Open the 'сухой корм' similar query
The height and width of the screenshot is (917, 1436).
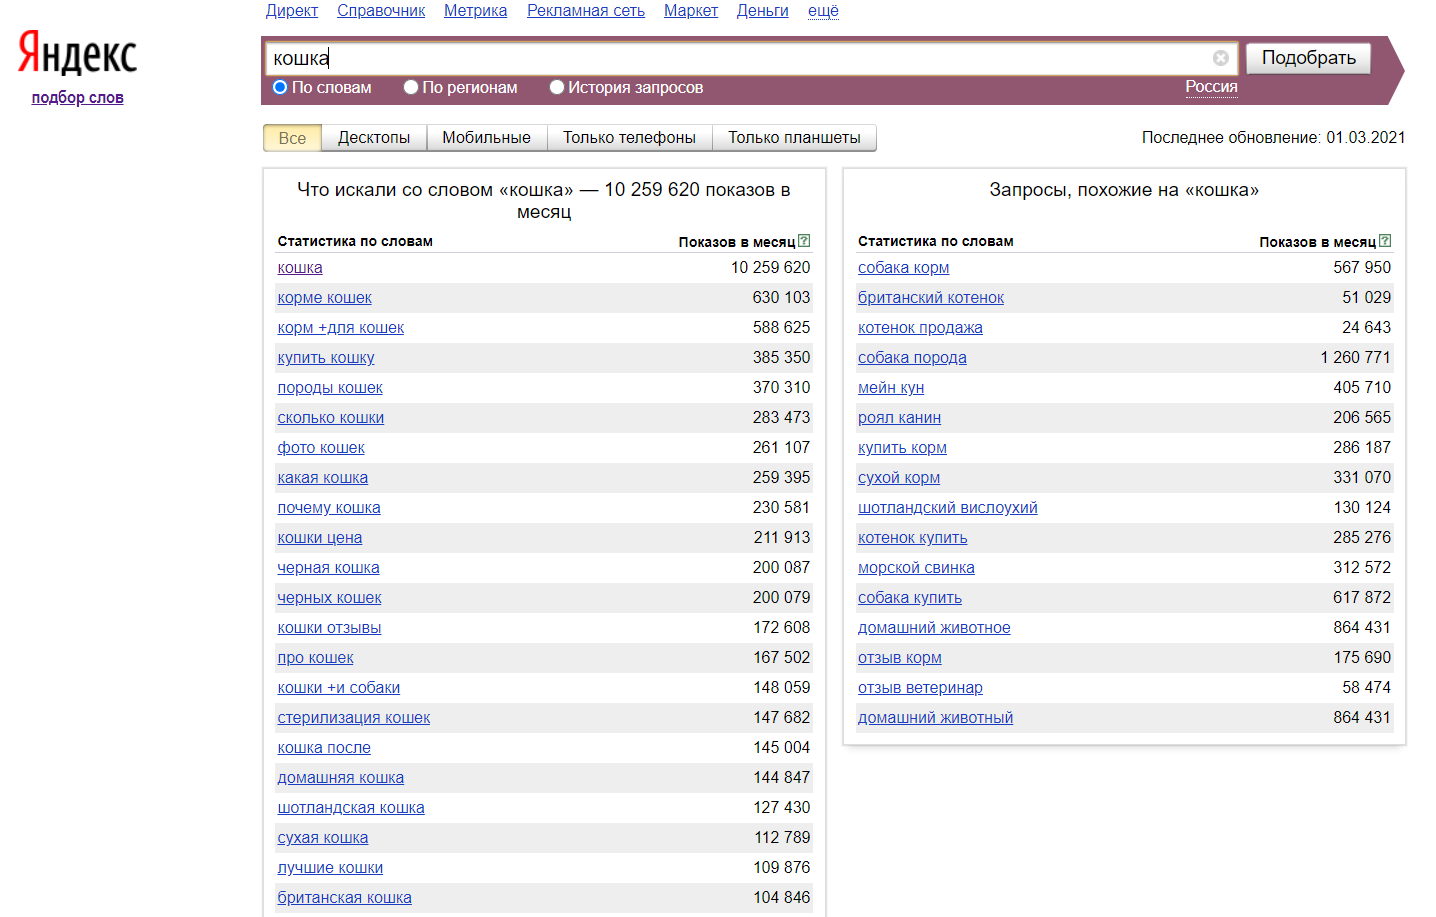tap(899, 478)
